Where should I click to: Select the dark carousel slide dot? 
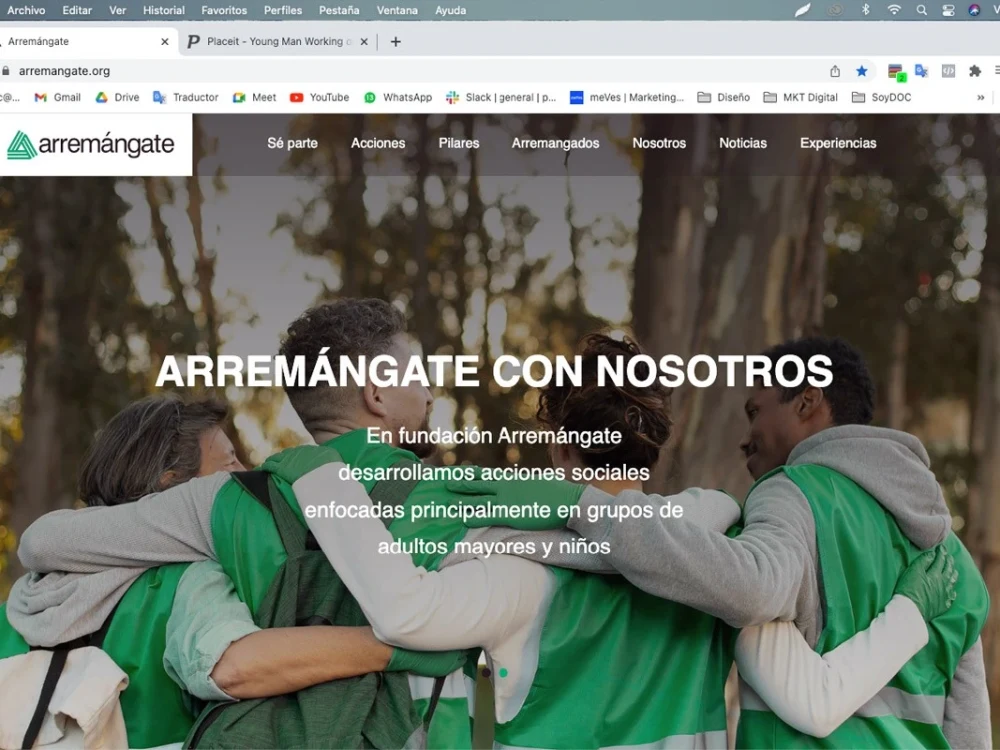coord(487,672)
